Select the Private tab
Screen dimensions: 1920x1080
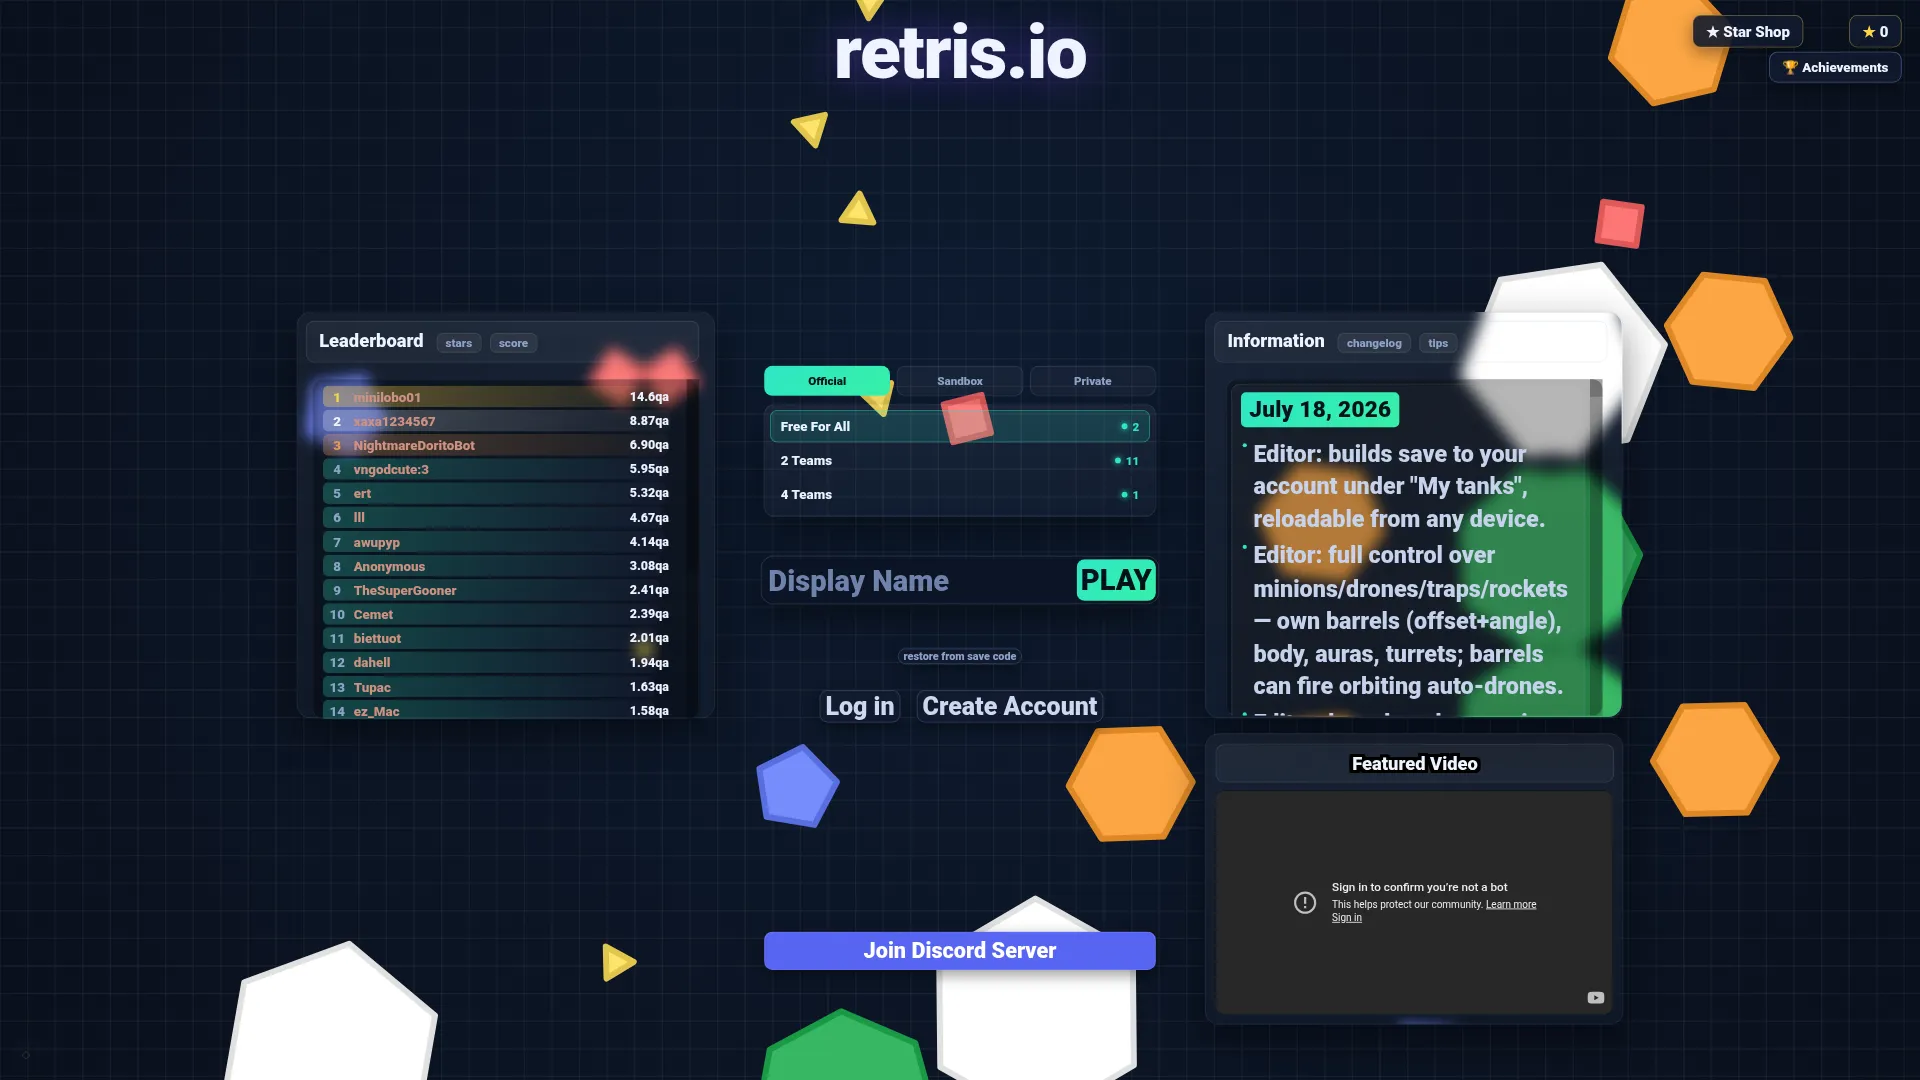tap(1092, 381)
